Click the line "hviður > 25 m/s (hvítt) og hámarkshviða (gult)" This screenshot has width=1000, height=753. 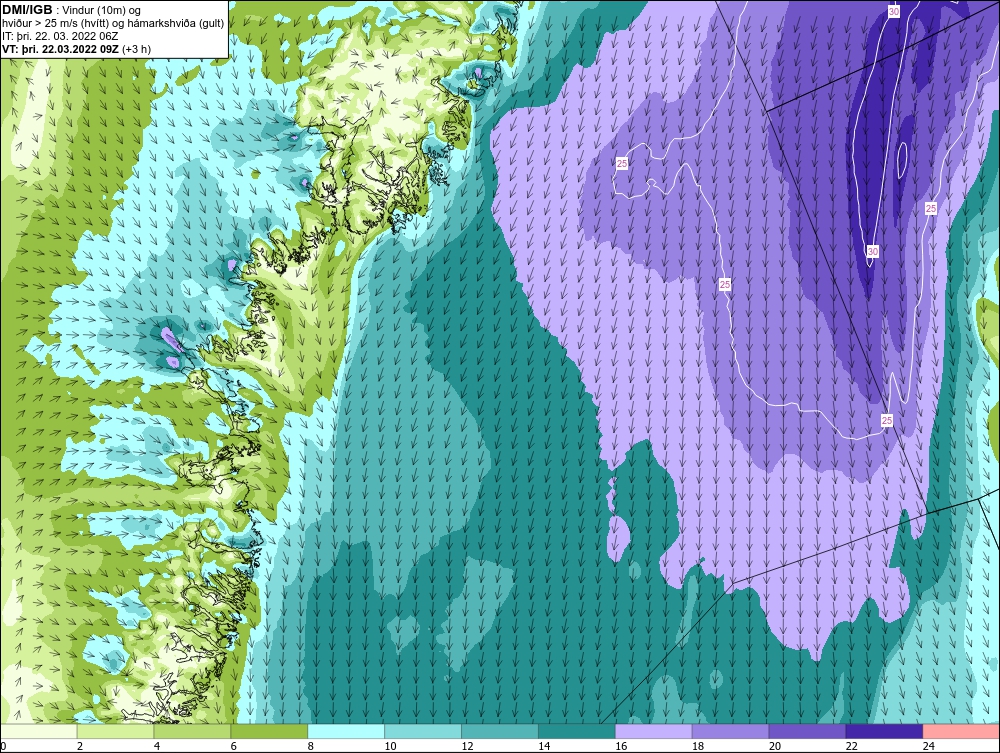point(113,23)
